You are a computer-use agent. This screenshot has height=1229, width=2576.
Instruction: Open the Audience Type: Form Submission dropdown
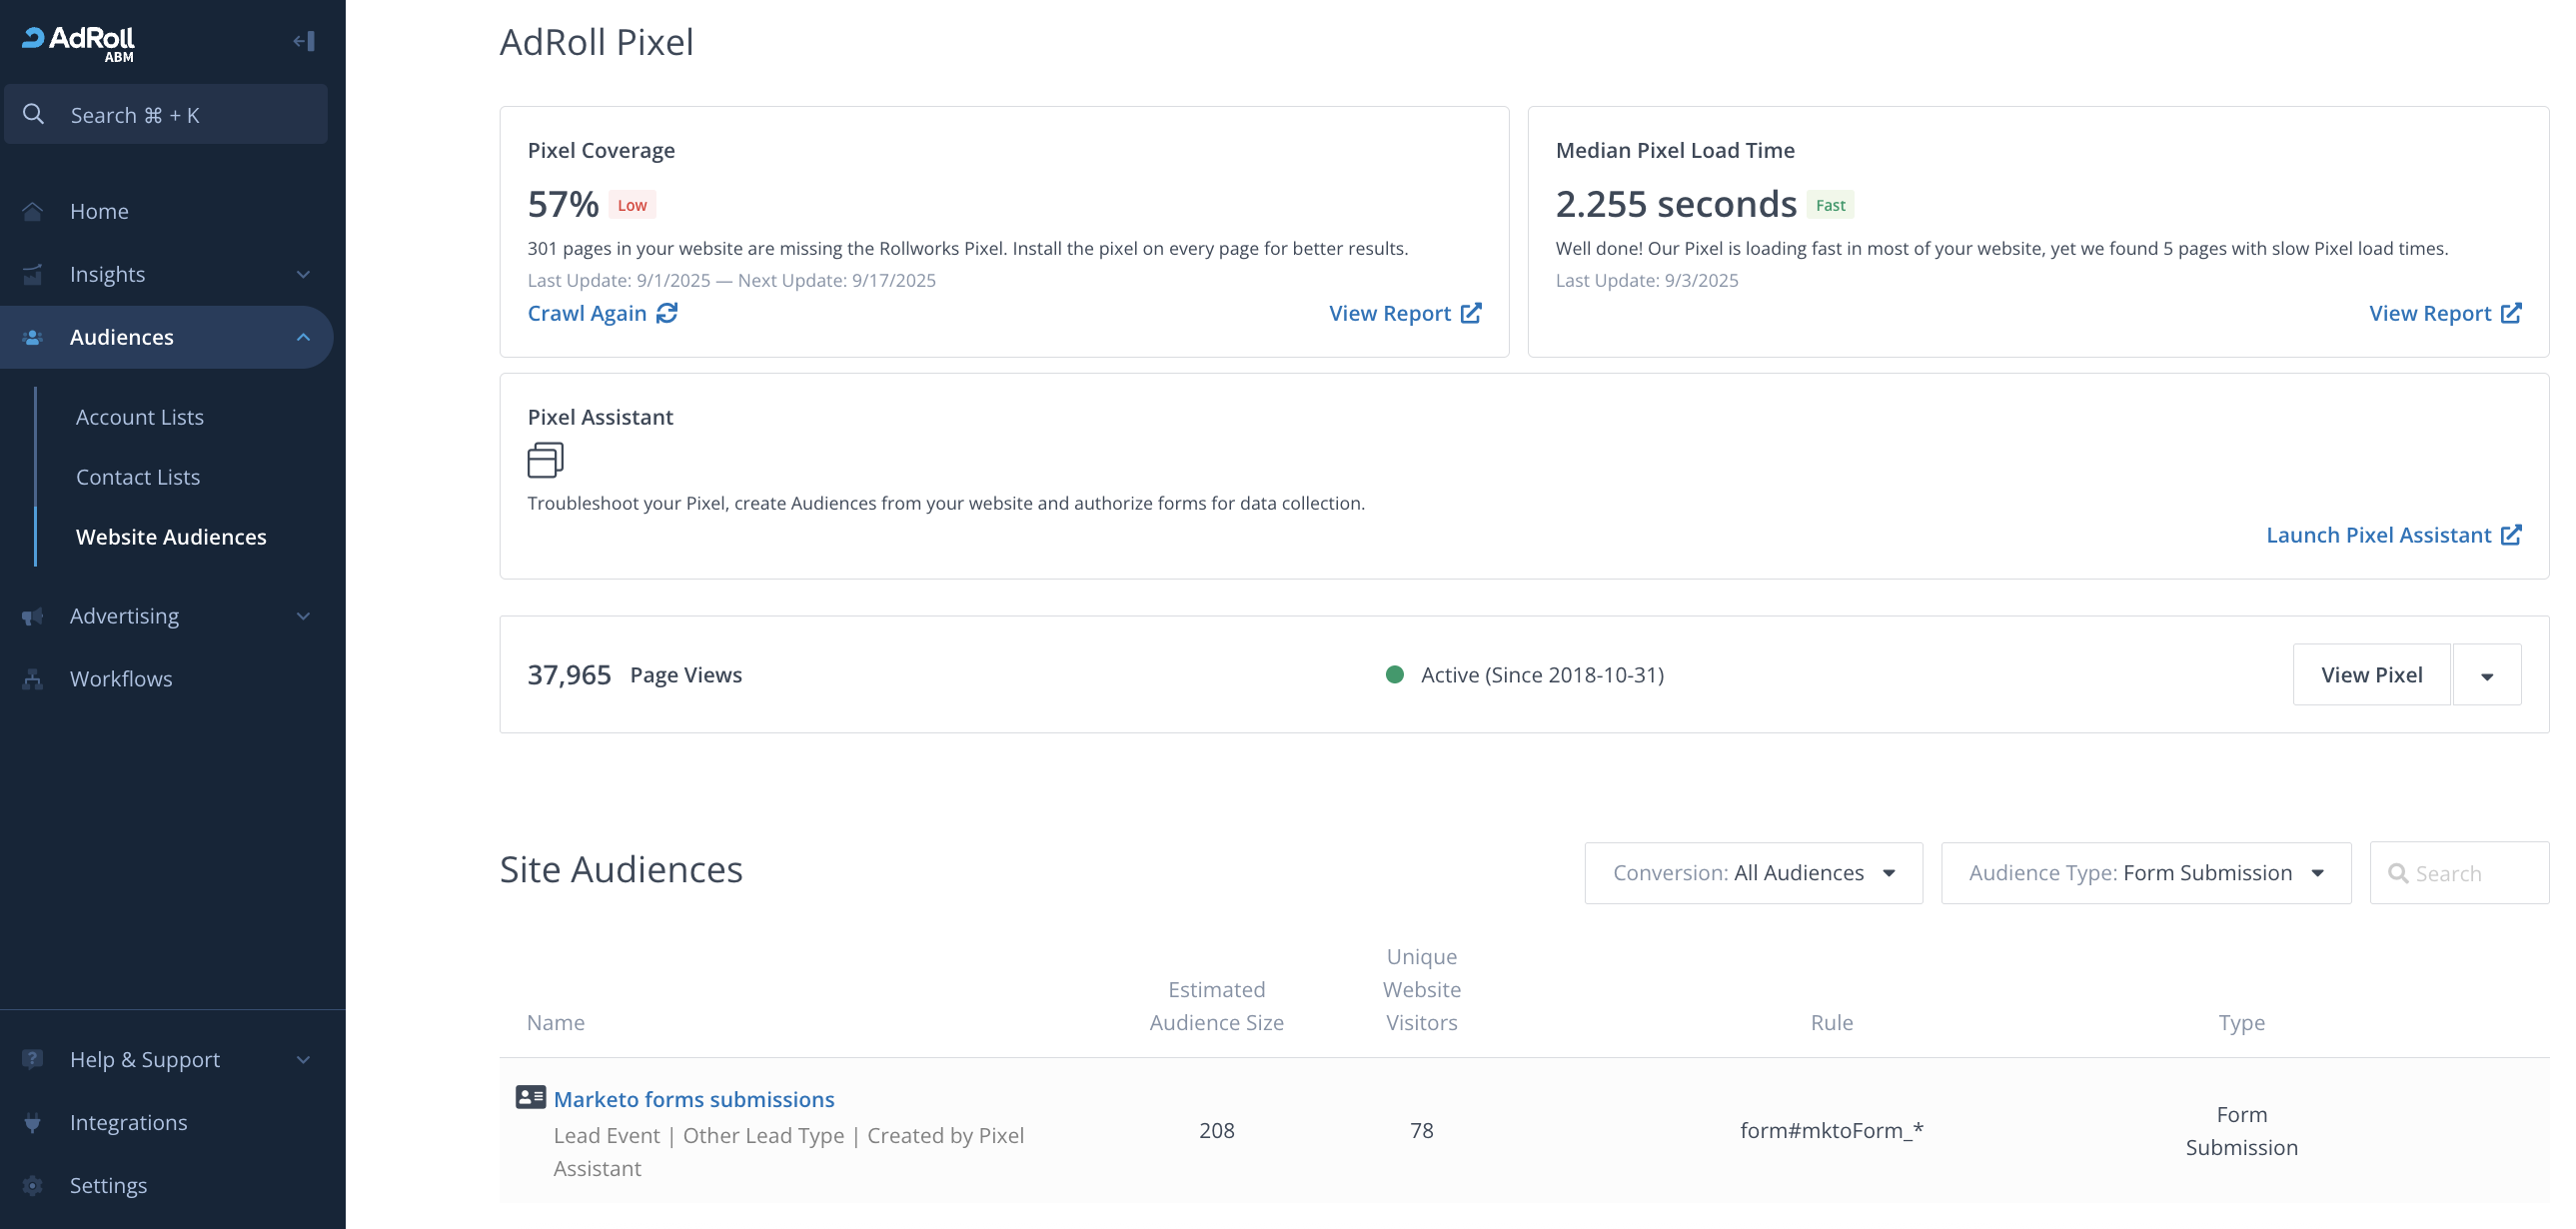2145,873
